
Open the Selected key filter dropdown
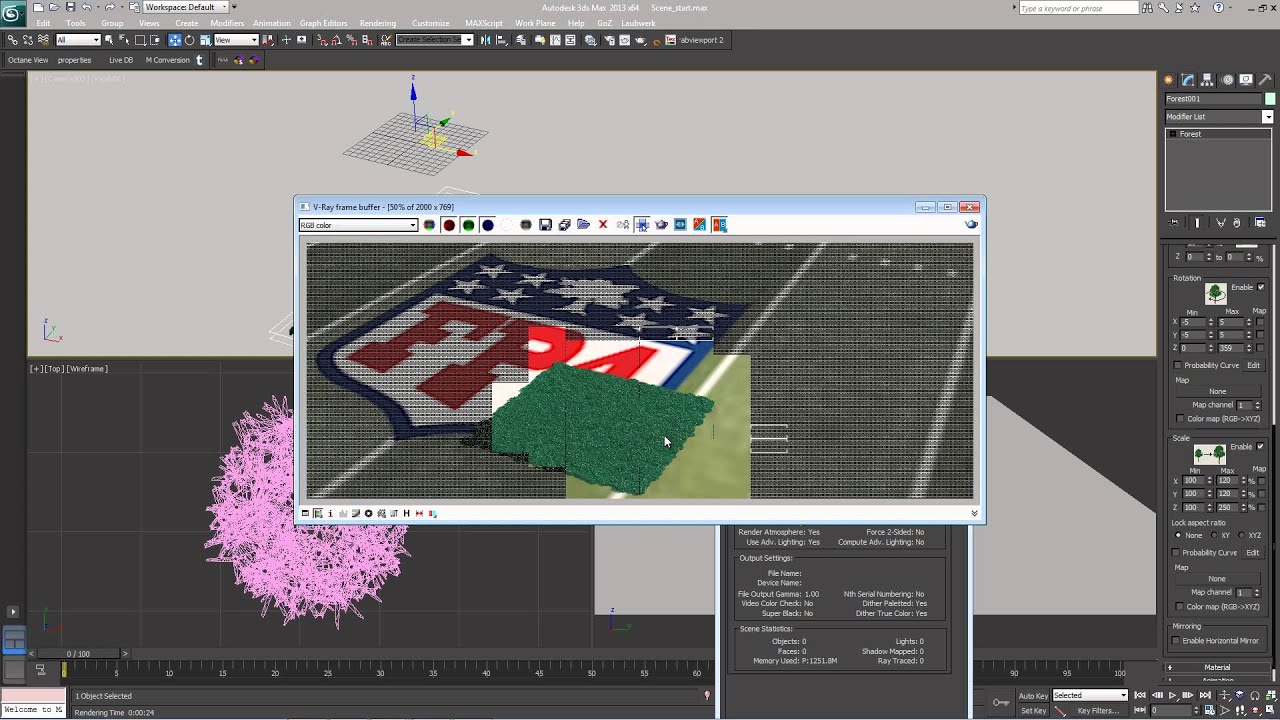pyautogui.click(x=1090, y=695)
